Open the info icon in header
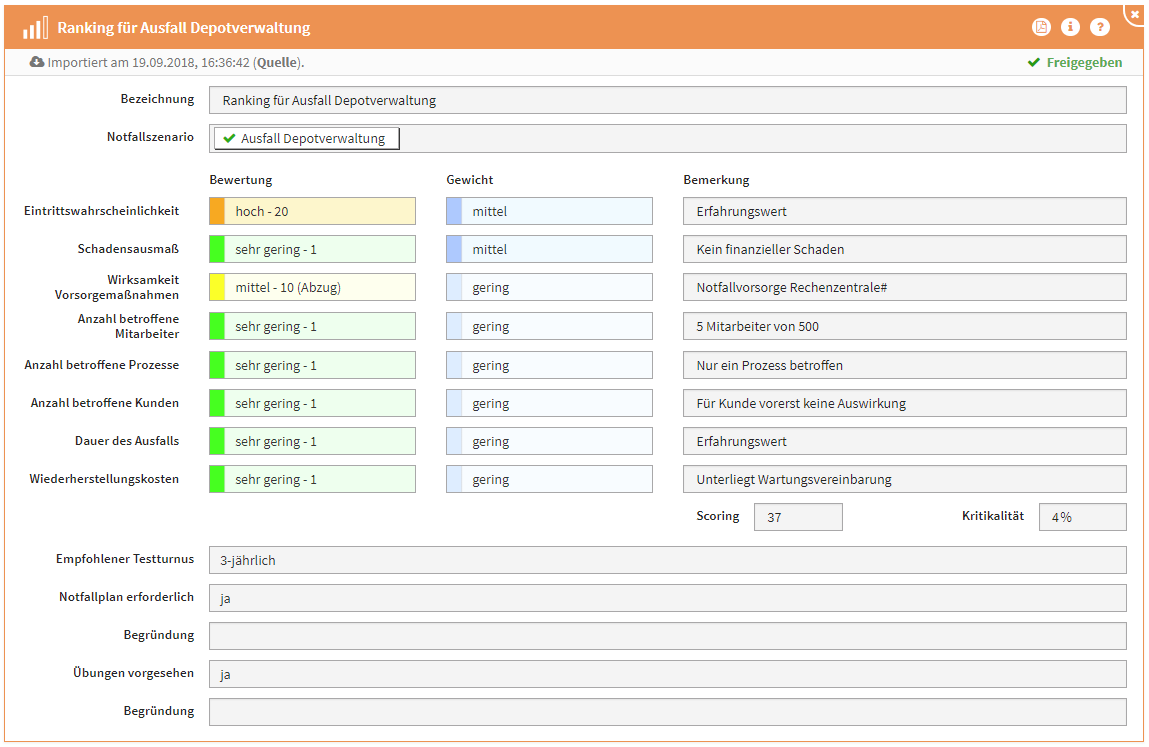Viewport: 1149px width, 747px height. pos(1070,28)
